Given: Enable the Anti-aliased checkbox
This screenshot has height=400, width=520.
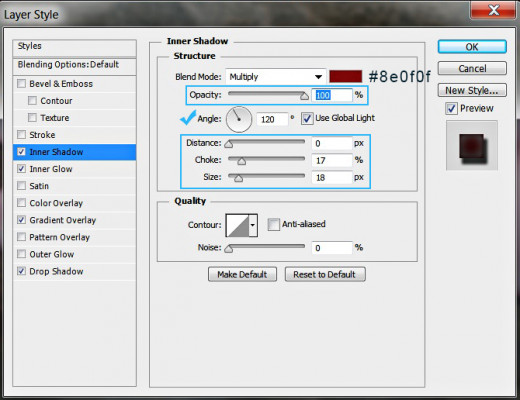Looking at the screenshot, I should pos(274,224).
